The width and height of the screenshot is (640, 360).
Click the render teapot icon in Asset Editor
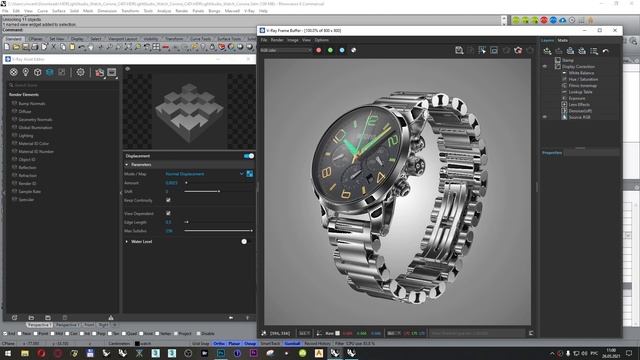tap(100, 73)
